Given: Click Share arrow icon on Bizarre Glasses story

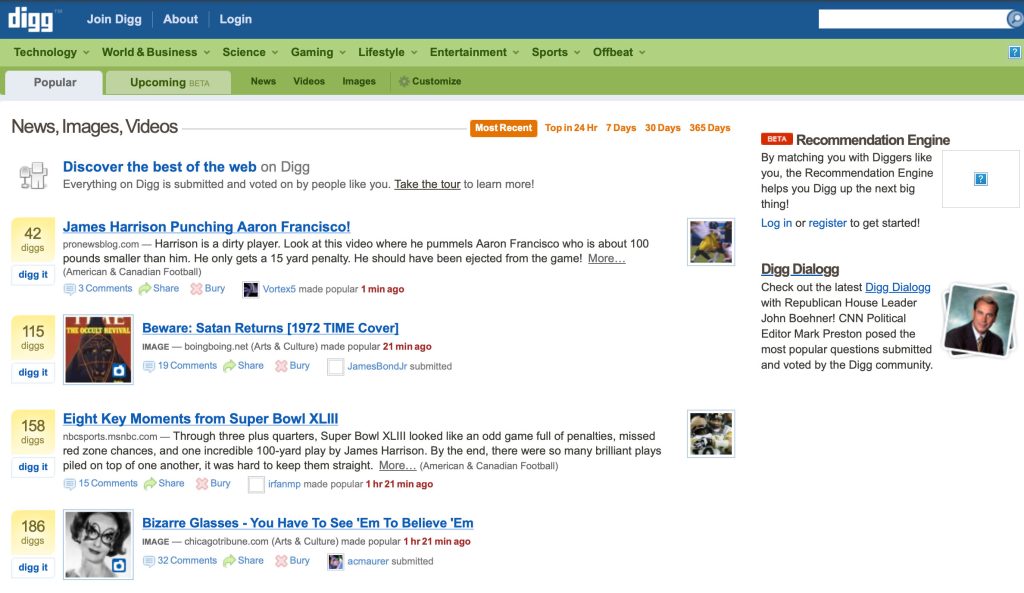Looking at the screenshot, I should (x=229, y=561).
